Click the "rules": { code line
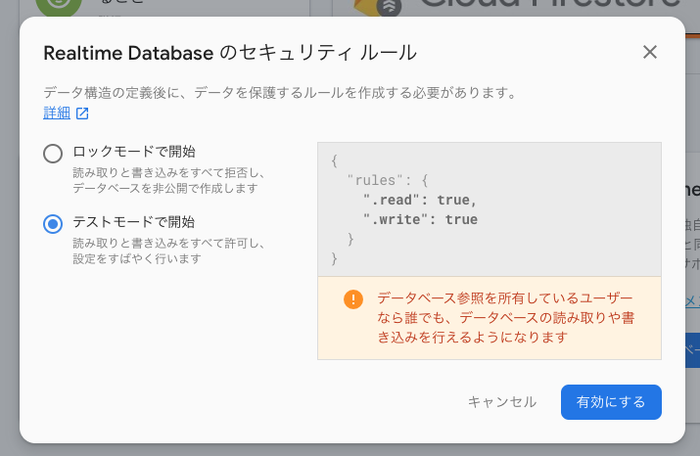The width and height of the screenshot is (700, 456). tap(388, 180)
